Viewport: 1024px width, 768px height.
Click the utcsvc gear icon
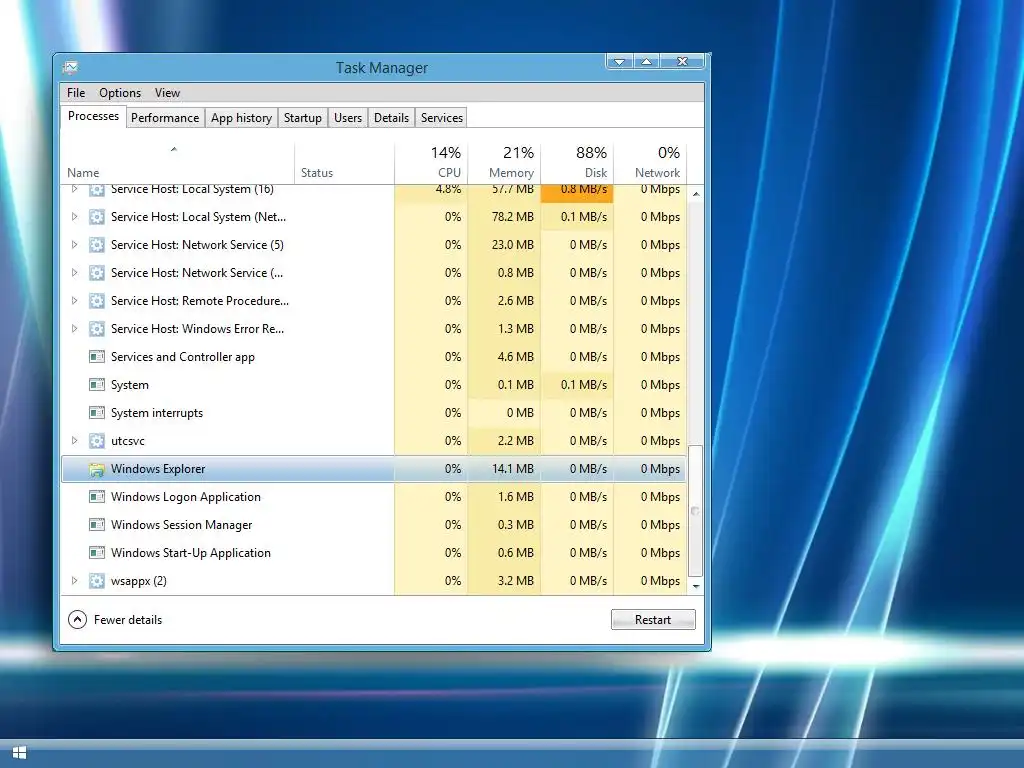click(x=97, y=441)
